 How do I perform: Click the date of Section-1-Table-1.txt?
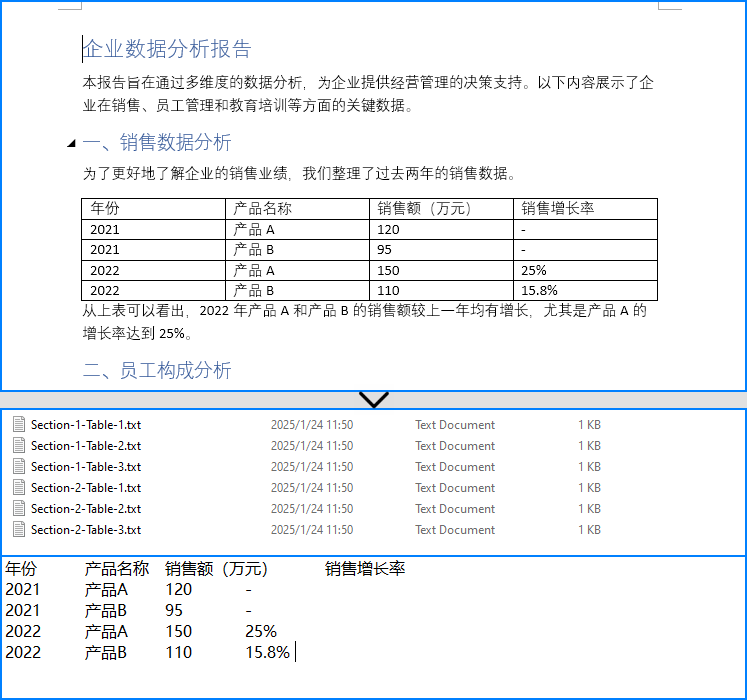(x=312, y=425)
